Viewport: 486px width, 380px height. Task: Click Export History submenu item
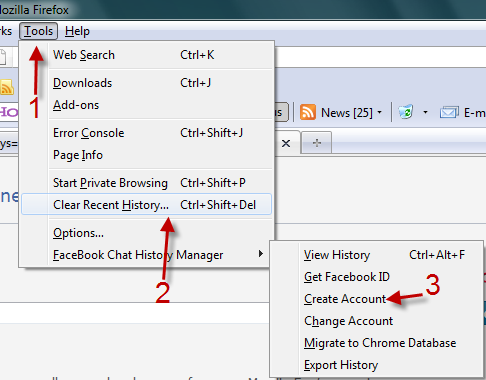(377, 365)
